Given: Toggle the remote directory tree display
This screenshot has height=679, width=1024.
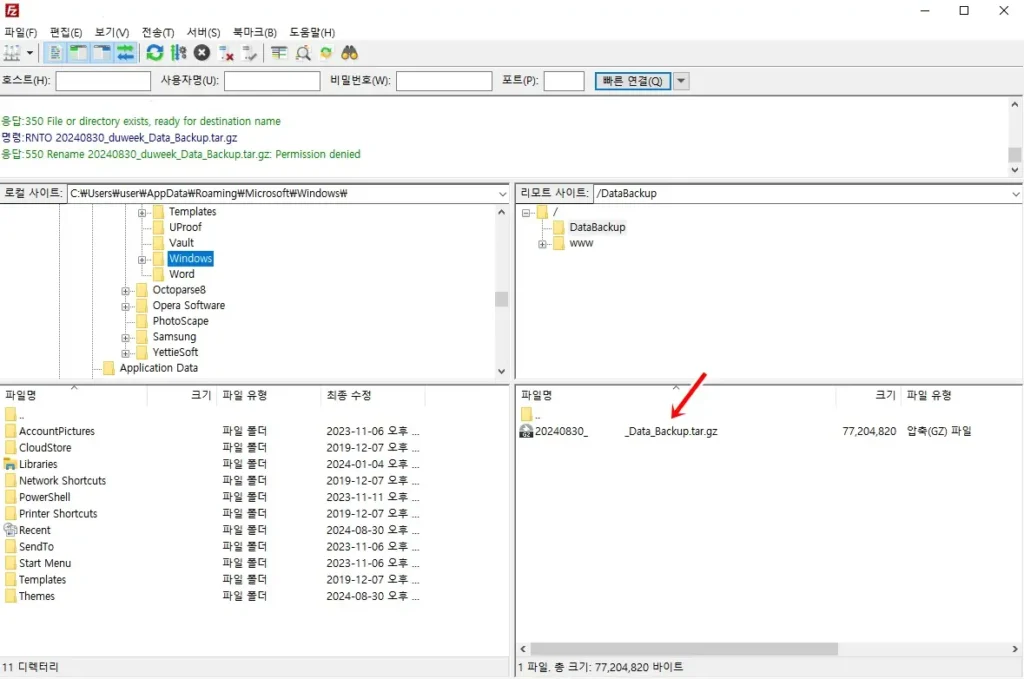Looking at the screenshot, I should point(102,53).
